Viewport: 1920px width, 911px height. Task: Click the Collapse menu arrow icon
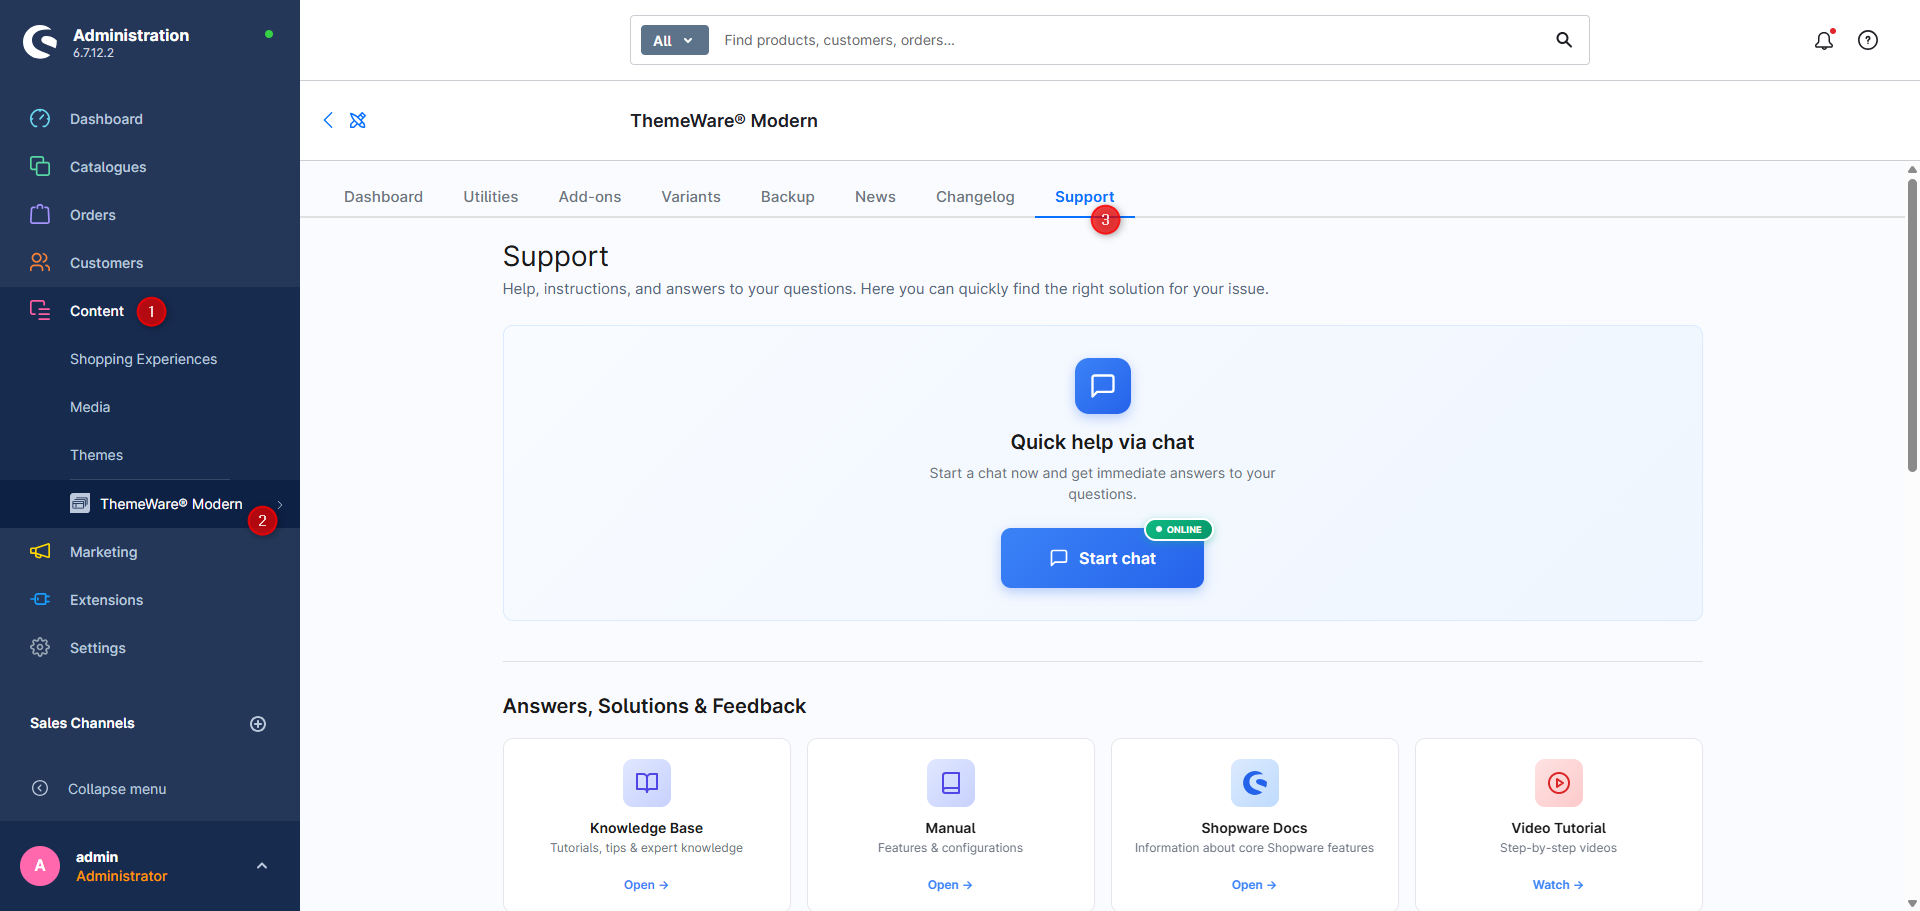(x=40, y=789)
